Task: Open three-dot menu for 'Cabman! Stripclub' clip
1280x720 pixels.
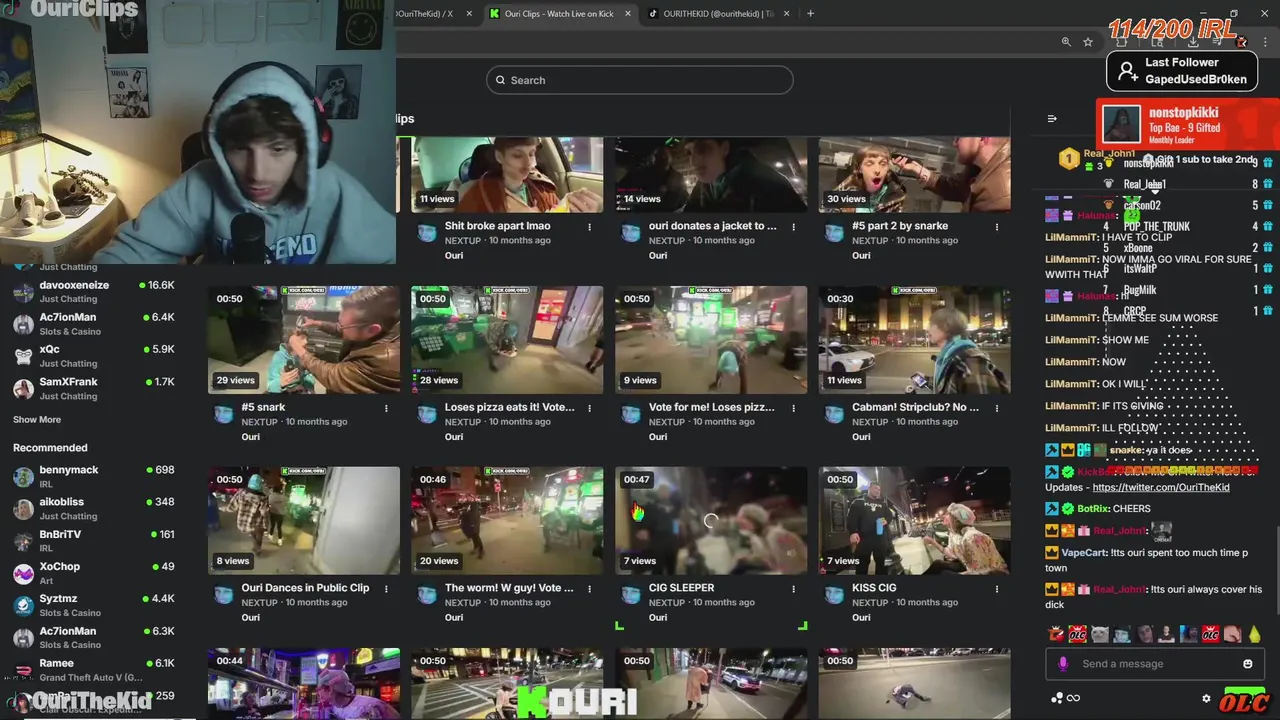Action: point(997,408)
